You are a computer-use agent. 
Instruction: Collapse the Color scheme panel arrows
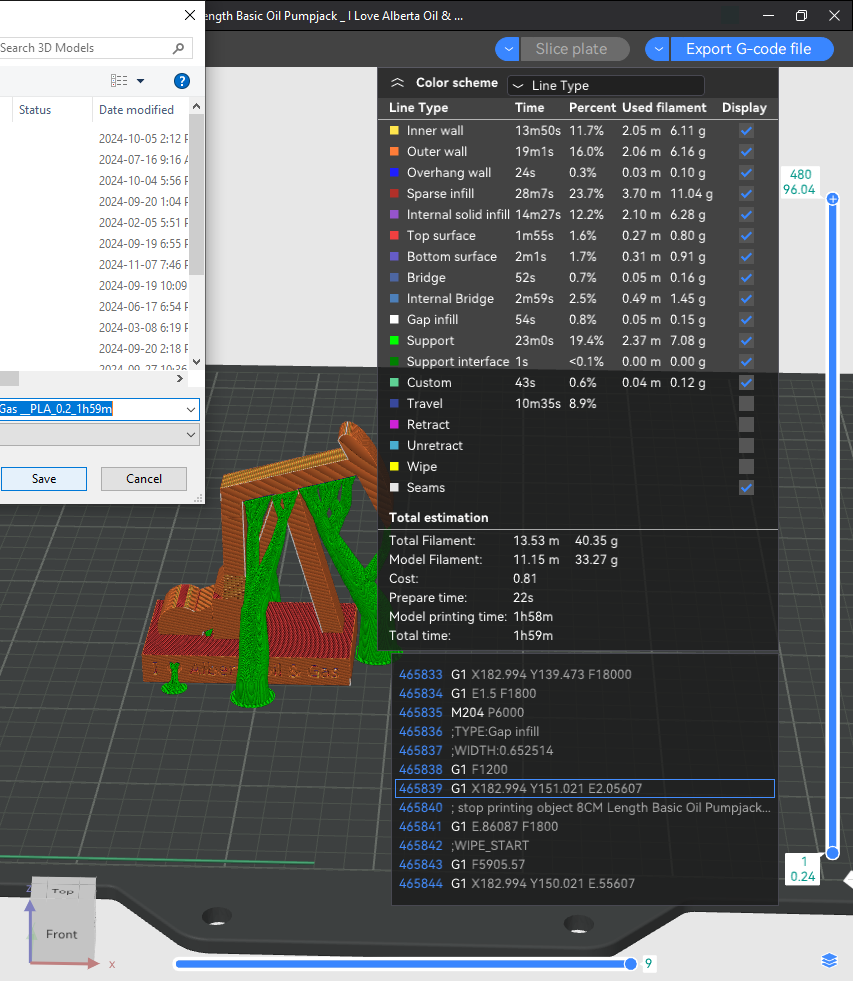(397, 83)
